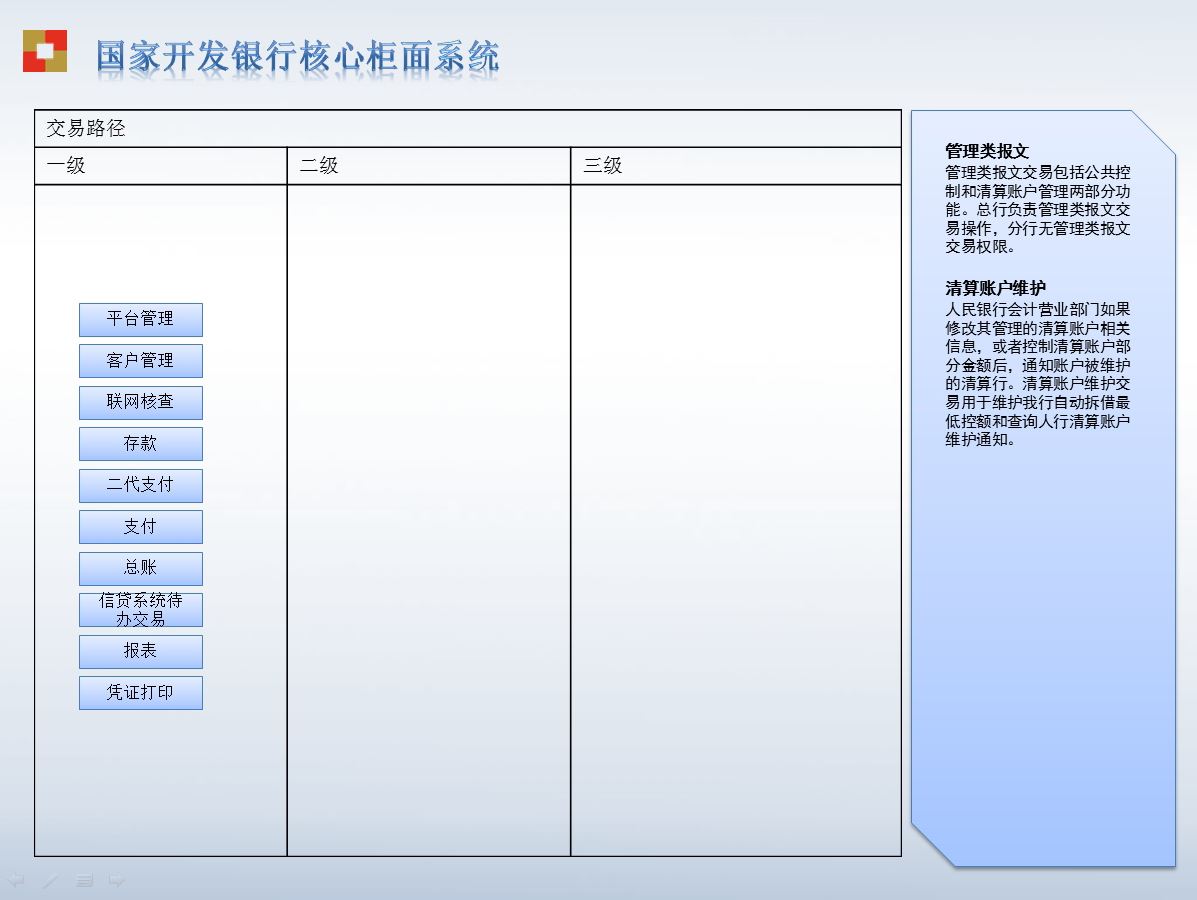This screenshot has height=900, width=1197.
Task: Click the paragraph starting 人民银行会计营业部门
Action: point(1038,374)
